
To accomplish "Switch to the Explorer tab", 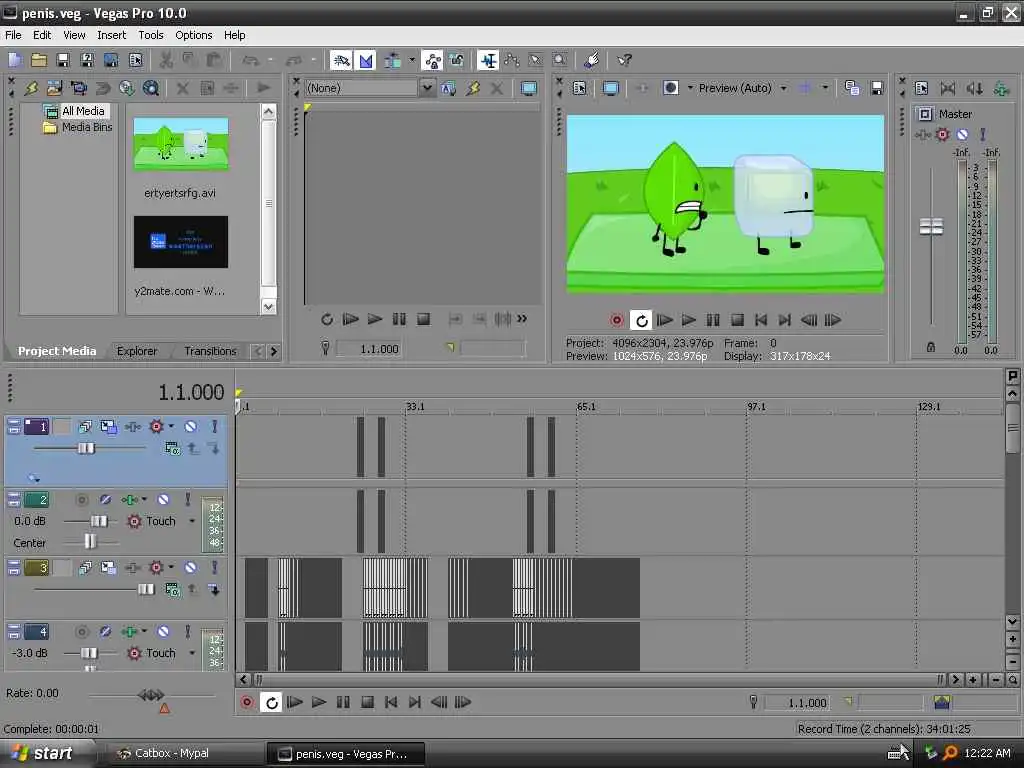I will pos(137,351).
